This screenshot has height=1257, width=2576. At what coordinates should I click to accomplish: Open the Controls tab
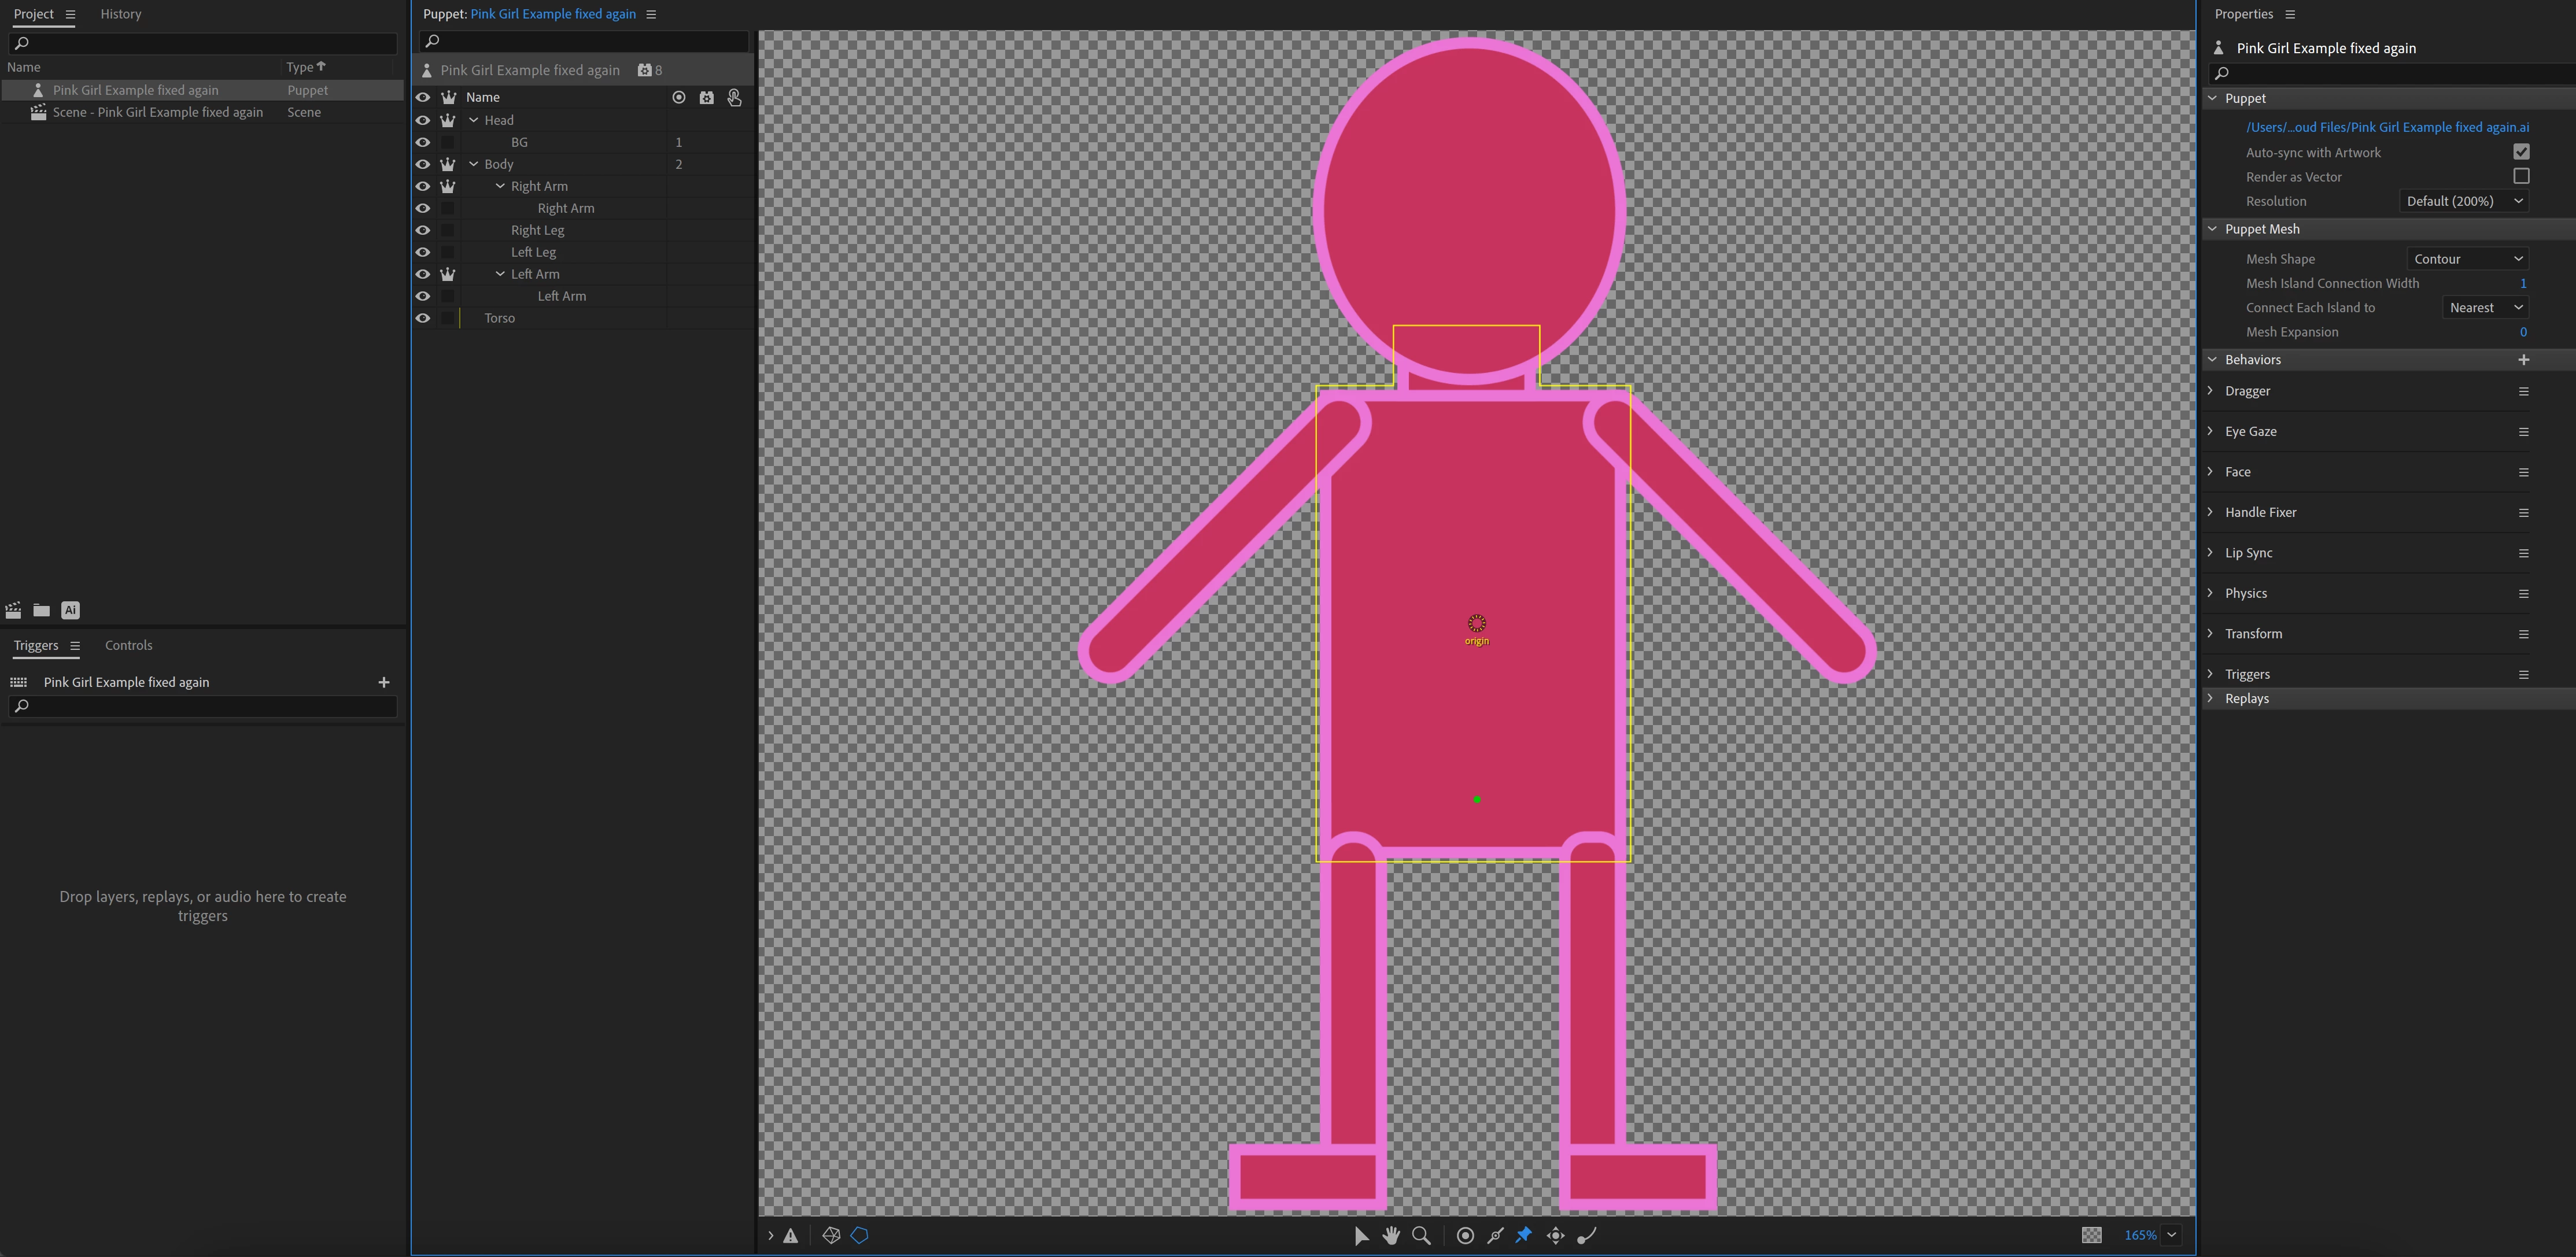tap(128, 645)
